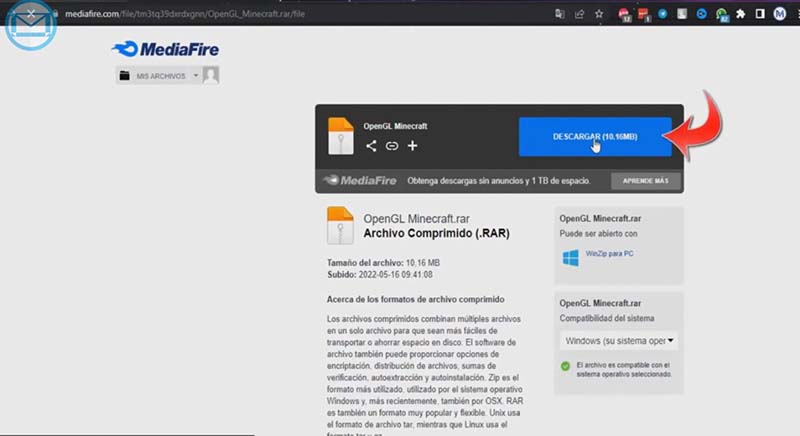
Task: Click the gray MediaFire logo in promo bar
Action: 360,180
